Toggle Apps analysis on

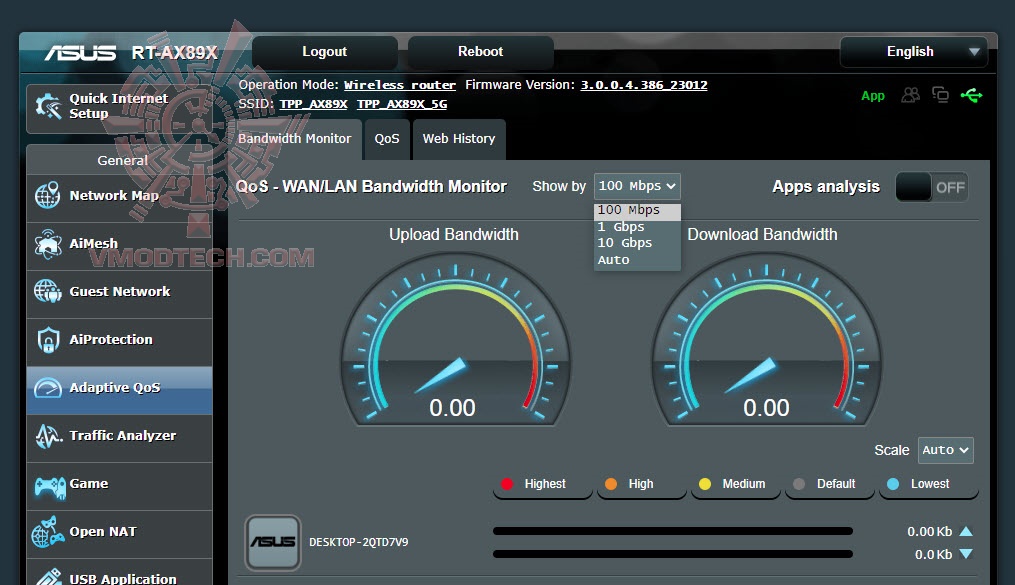click(931, 187)
